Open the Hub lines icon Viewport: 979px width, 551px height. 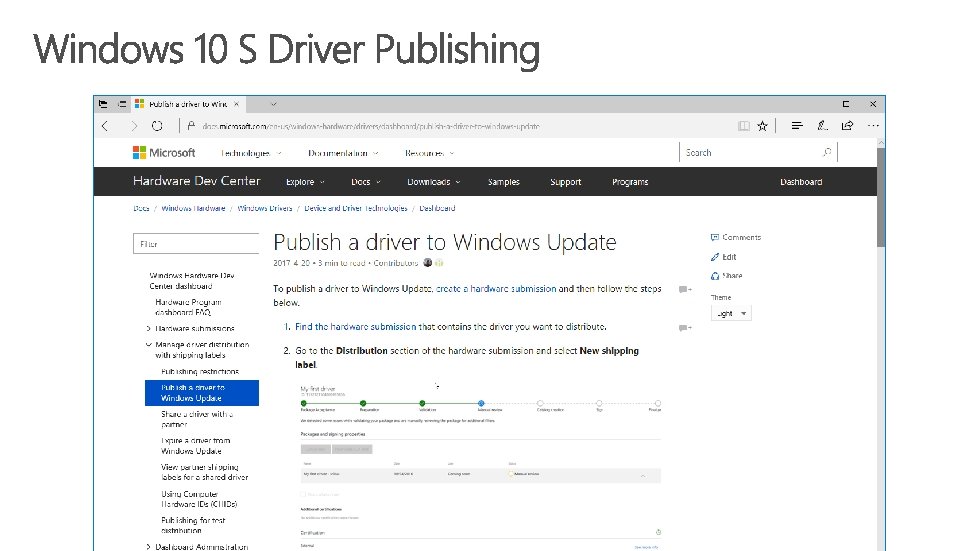[x=797, y=126]
